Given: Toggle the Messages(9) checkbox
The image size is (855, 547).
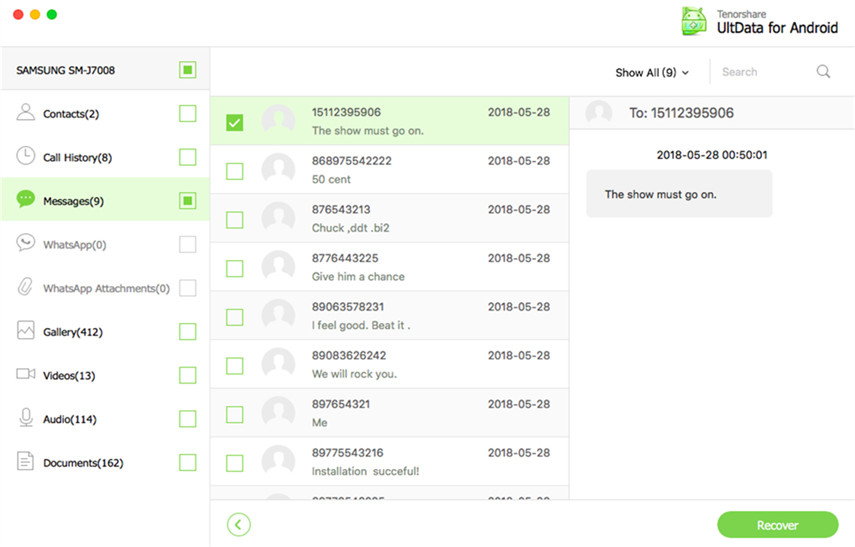Looking at the screenshot, I should [188, 201].
